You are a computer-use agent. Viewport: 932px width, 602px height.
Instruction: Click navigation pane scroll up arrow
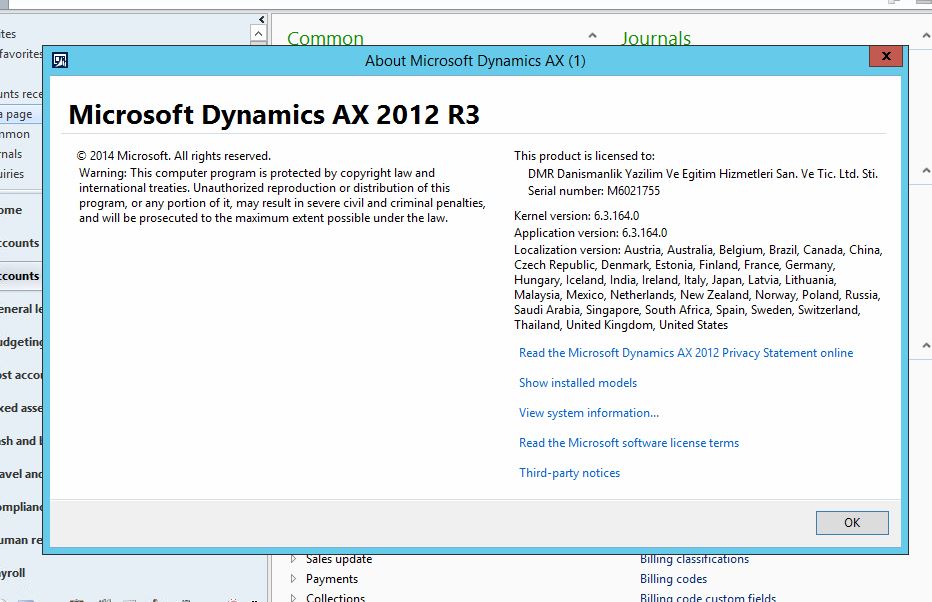[259, 34]
